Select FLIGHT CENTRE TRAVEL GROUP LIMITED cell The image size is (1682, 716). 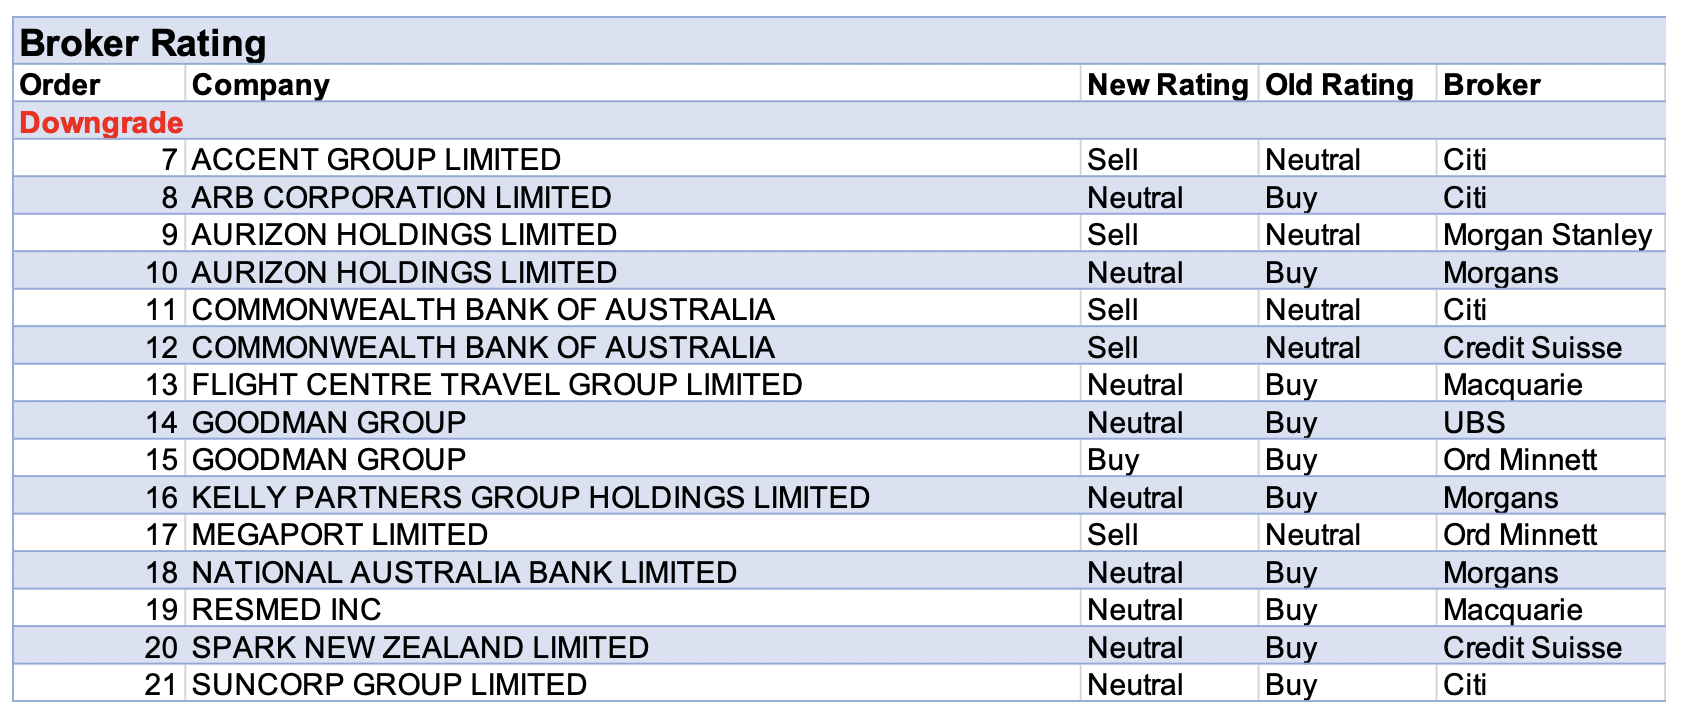497,385
